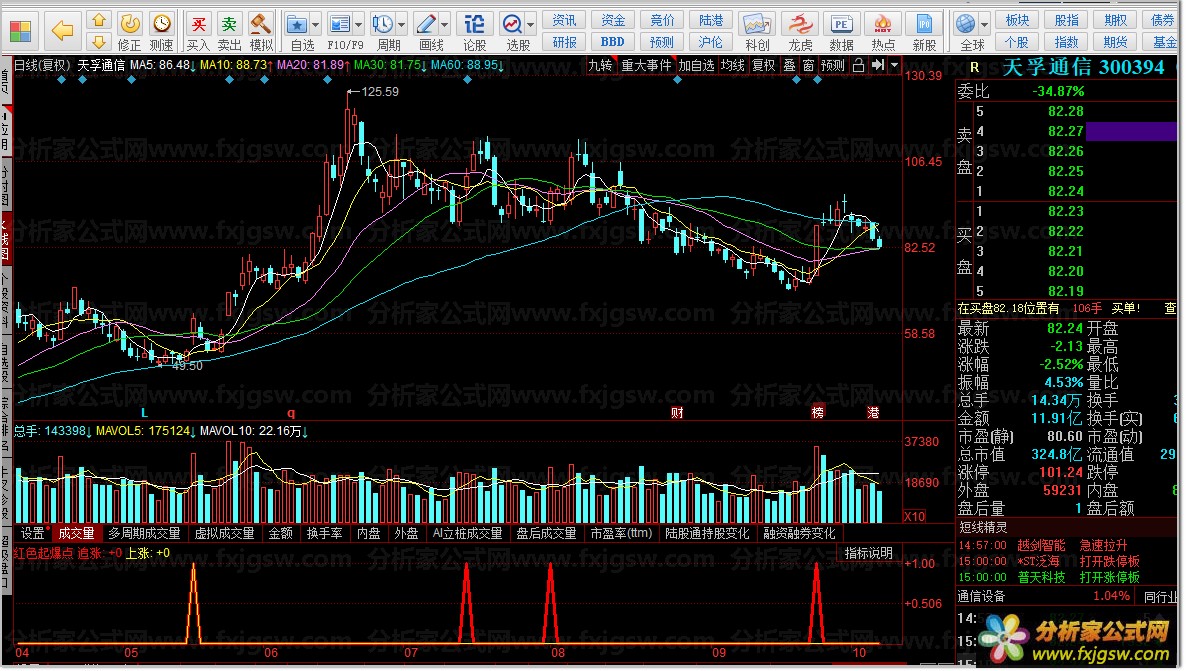Viewport: 1186px width, 671px height.
Task: Expand the 自选 dropdown arrow
Action: click(x=315, y=24)
